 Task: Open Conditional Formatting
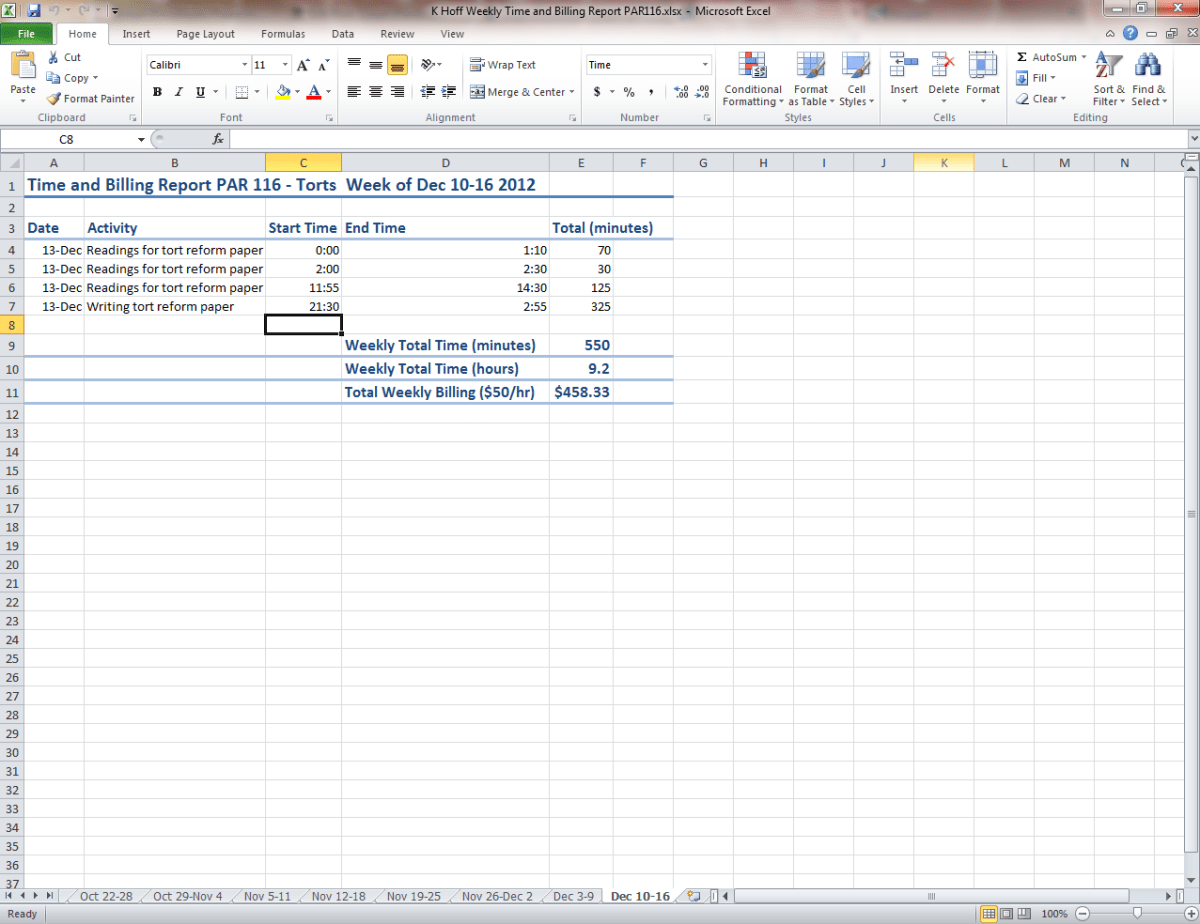coord(752,80)
